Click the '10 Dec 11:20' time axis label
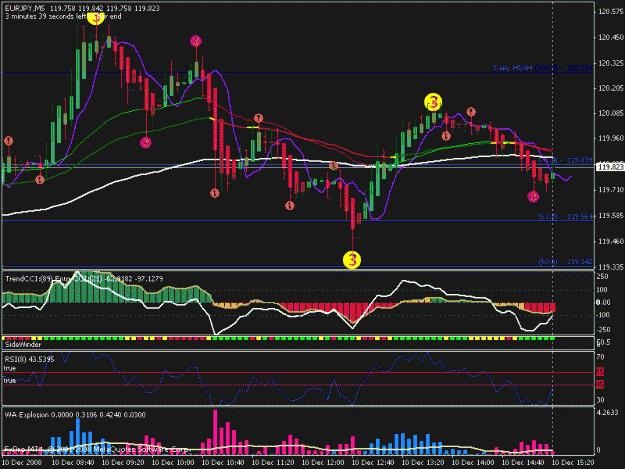Image resolution: width=625 pixels, height=469 pixels. [x=273, y=463]
